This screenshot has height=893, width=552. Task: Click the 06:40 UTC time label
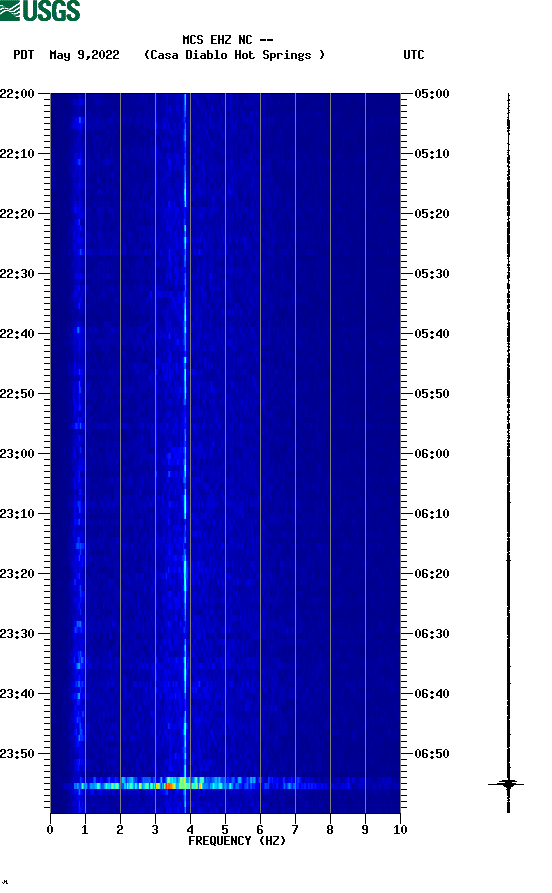432,694
